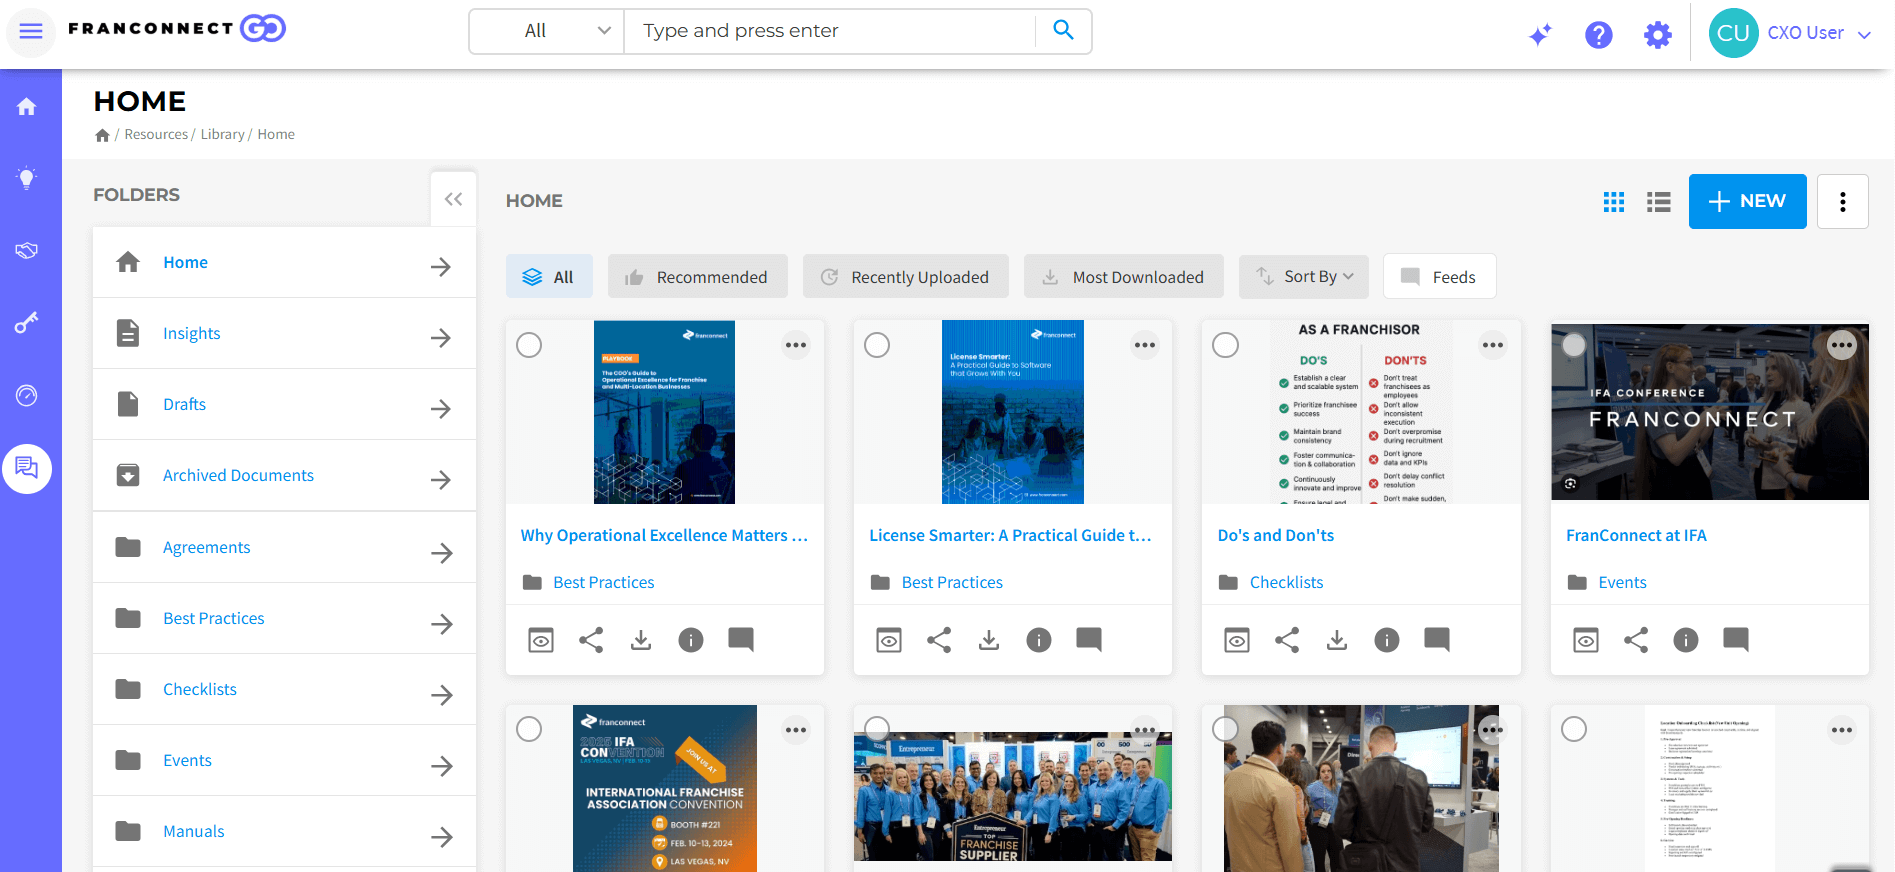Preview the Do's and Don'ts document
This screenshot has height=872, width=1895.
1237,640
